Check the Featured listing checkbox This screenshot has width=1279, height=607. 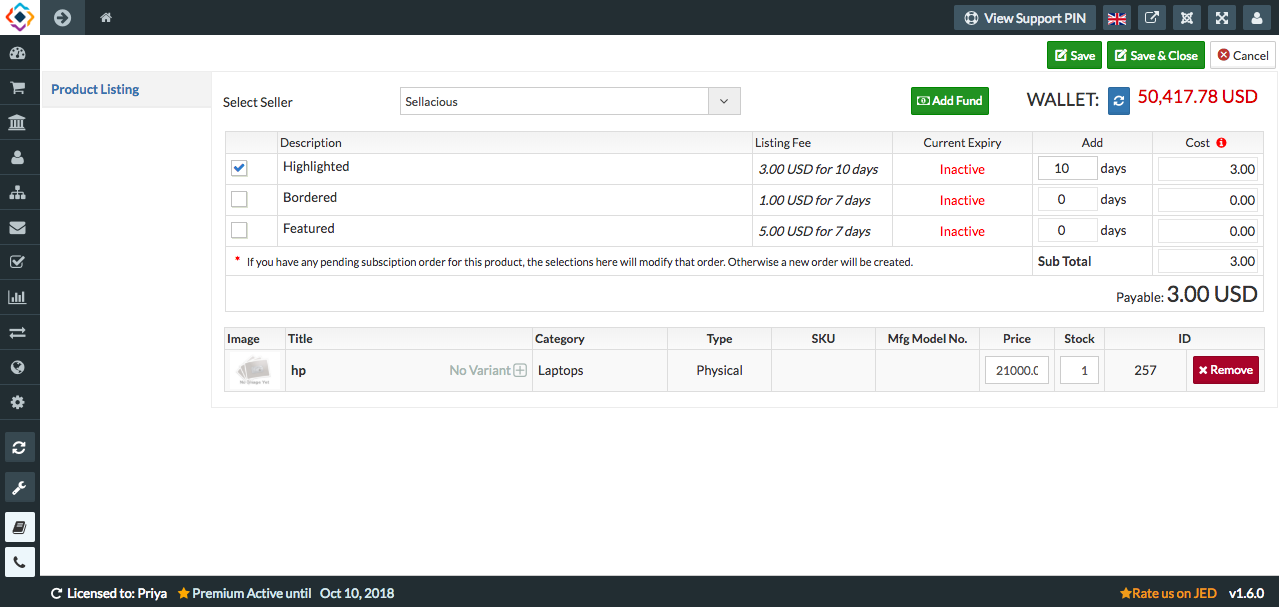pyautogui.click(x=239, y=230)
